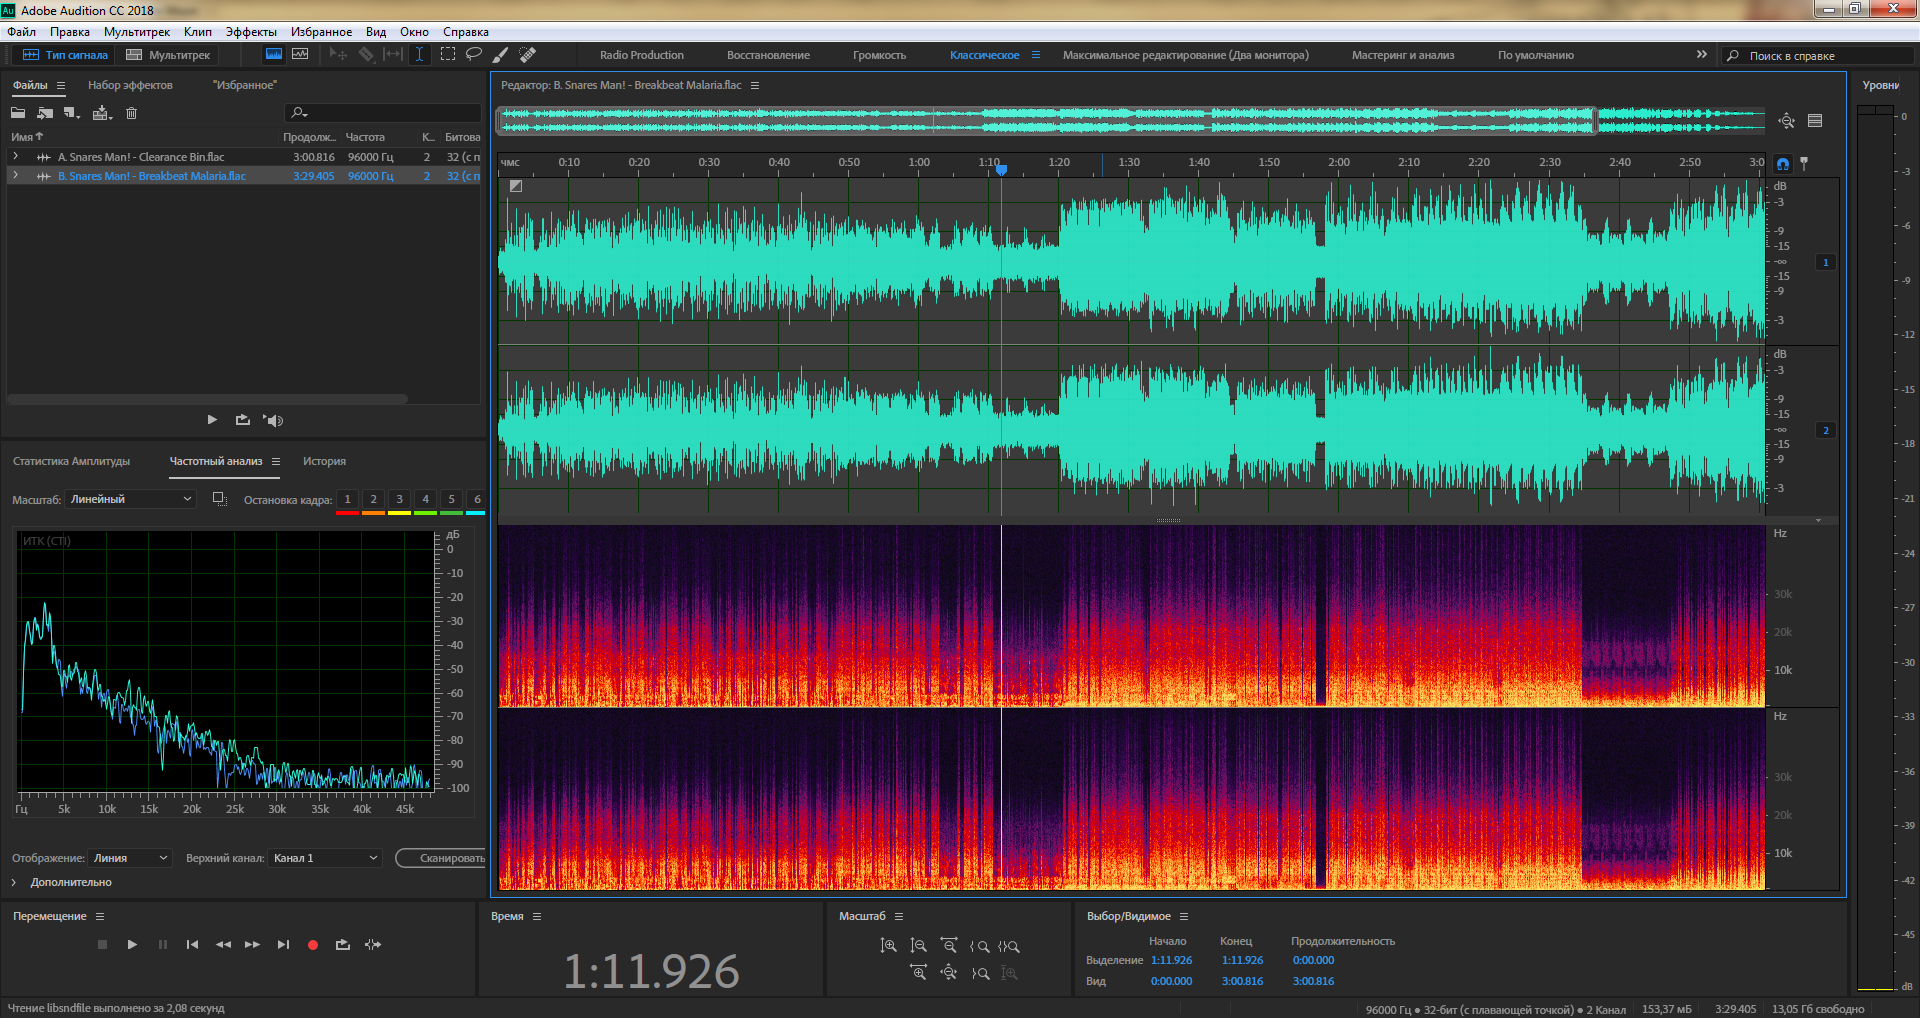Click the red Record button
The height and width of the screenshot is (1018, 1920).
click(313, 944)
